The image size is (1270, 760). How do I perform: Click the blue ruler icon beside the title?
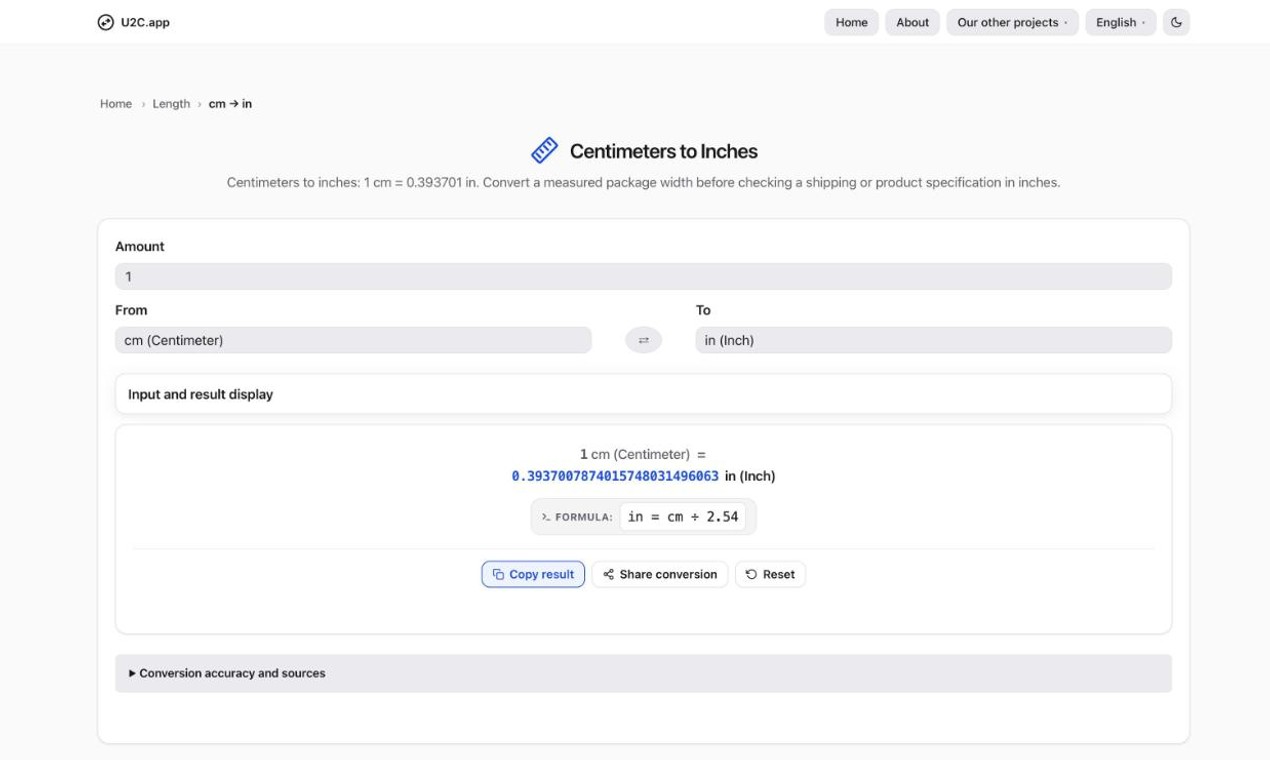coord(544,151)
